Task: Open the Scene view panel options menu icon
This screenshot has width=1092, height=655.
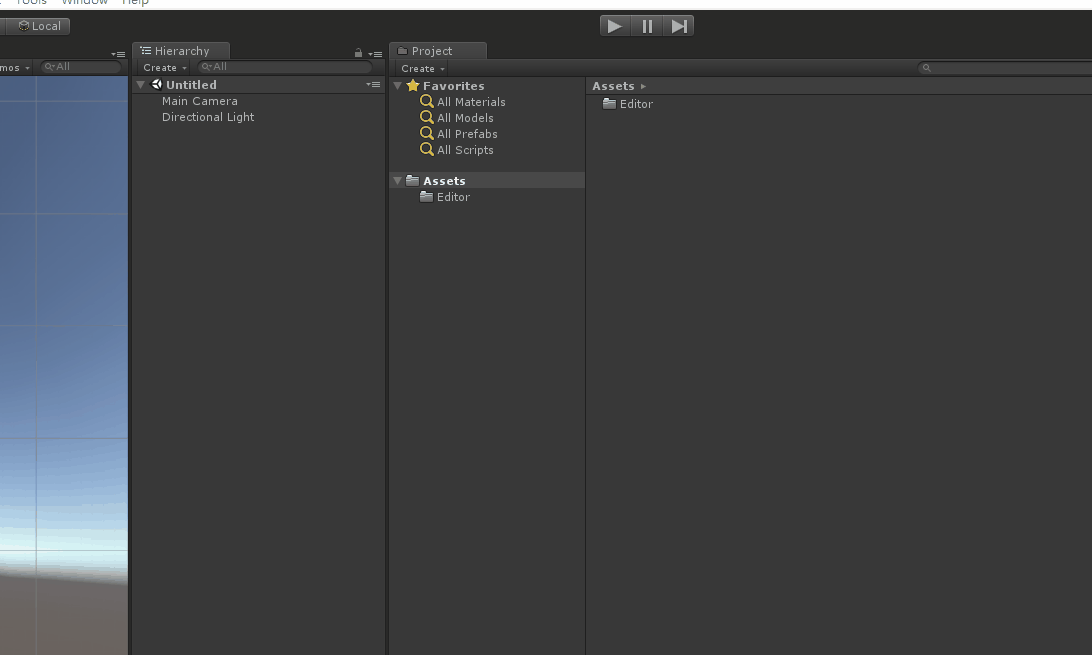Action: click(x=118, y=54)
